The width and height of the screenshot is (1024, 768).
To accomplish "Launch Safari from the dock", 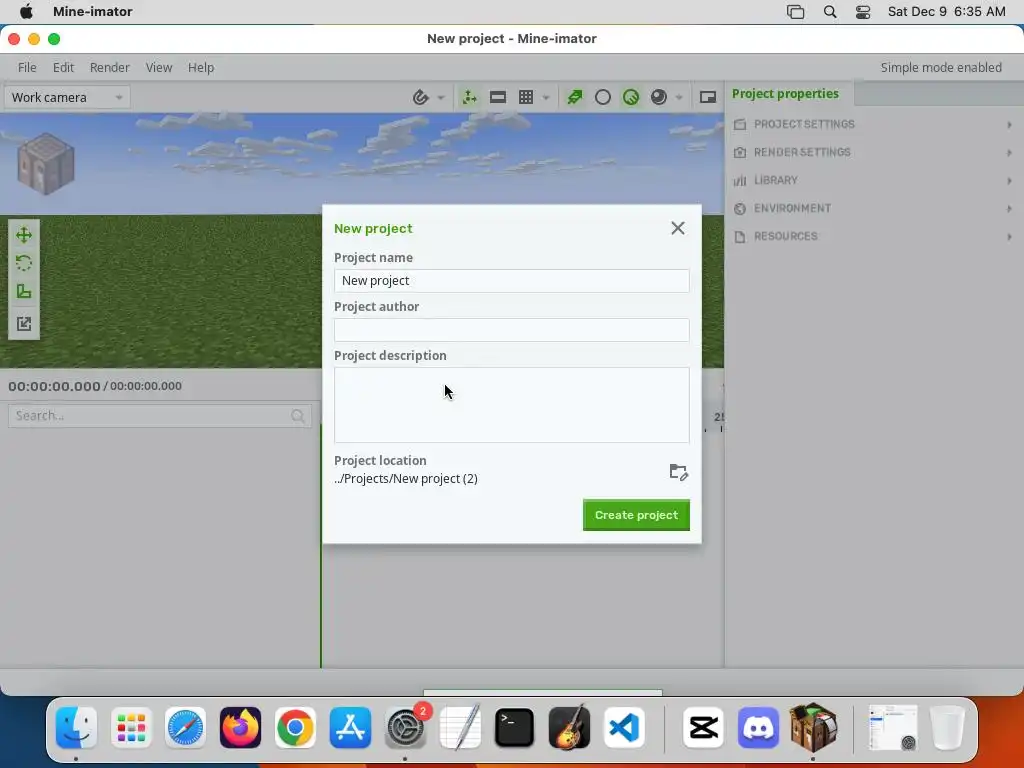I will 185,728.
